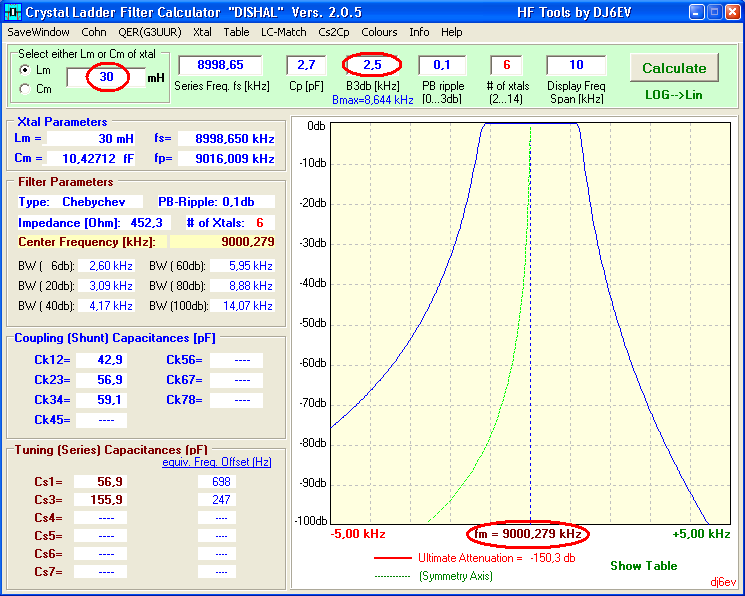Click the Cp [pF] input field
This screenshot has height=596, width=745.
[x=306, y=65]
